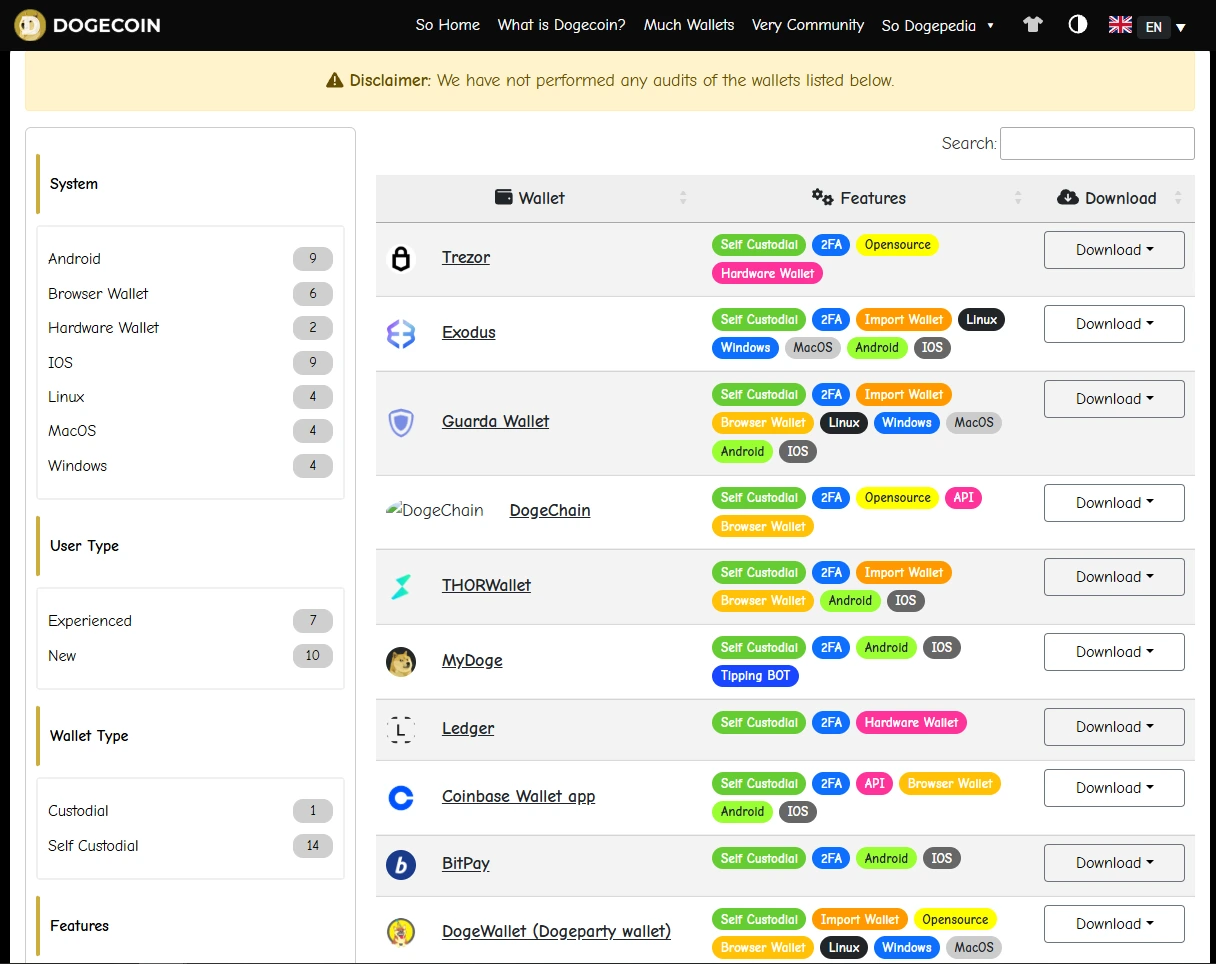Select the THORWallet lightning logo

click(x=401, y=586)
